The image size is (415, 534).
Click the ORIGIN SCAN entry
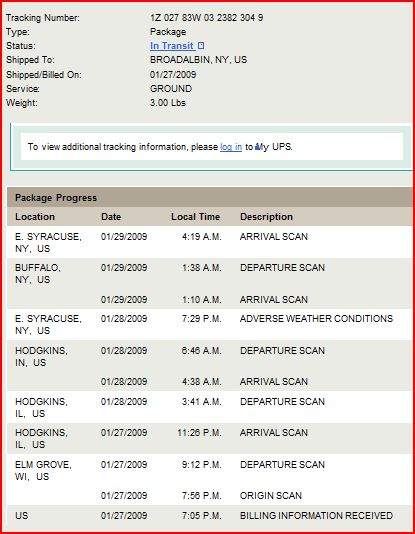[x=271, y=496]
